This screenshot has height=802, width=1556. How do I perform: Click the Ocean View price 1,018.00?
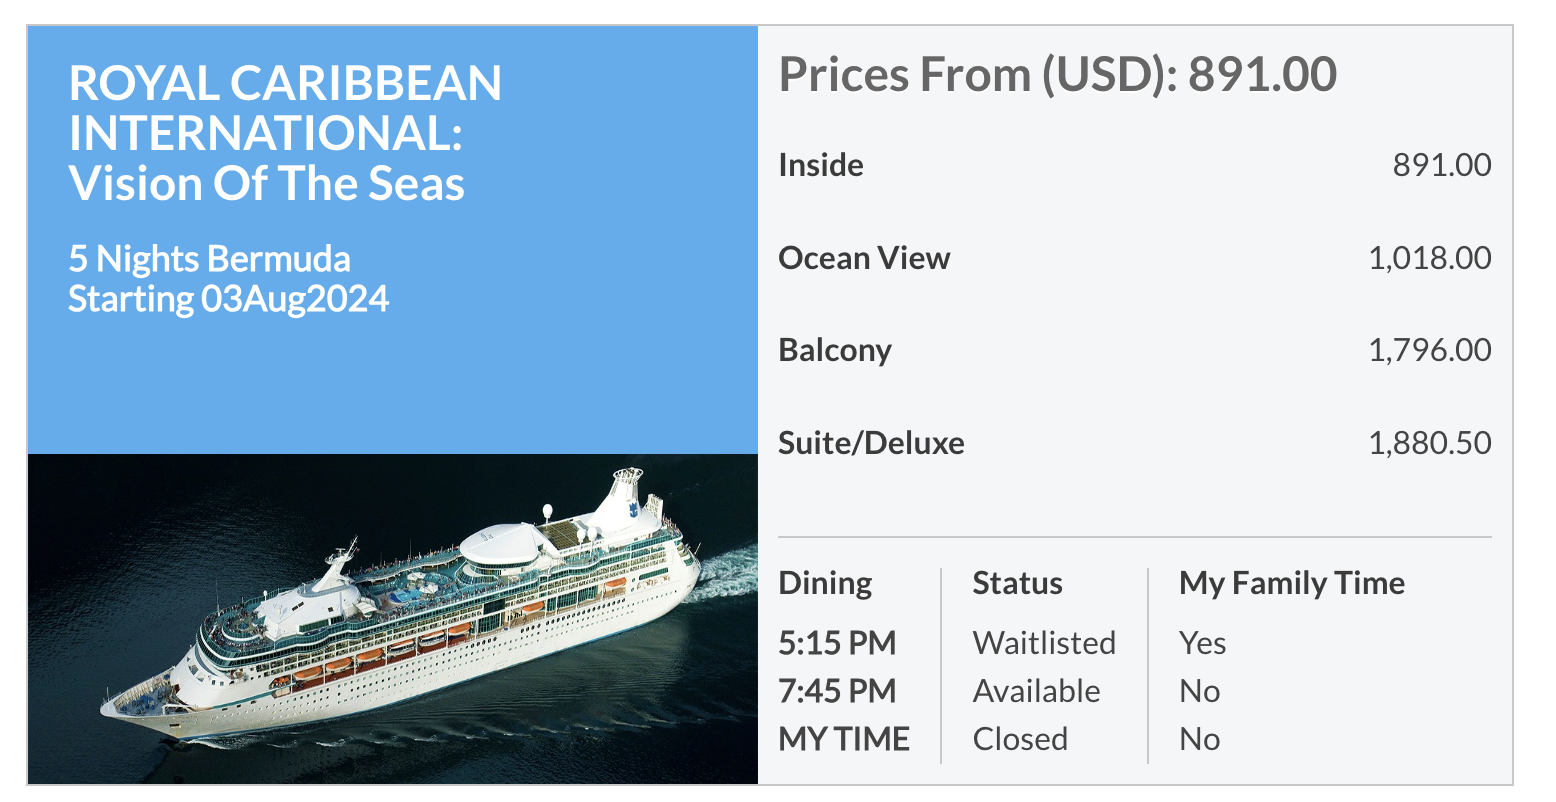[x=1430, y=258]
